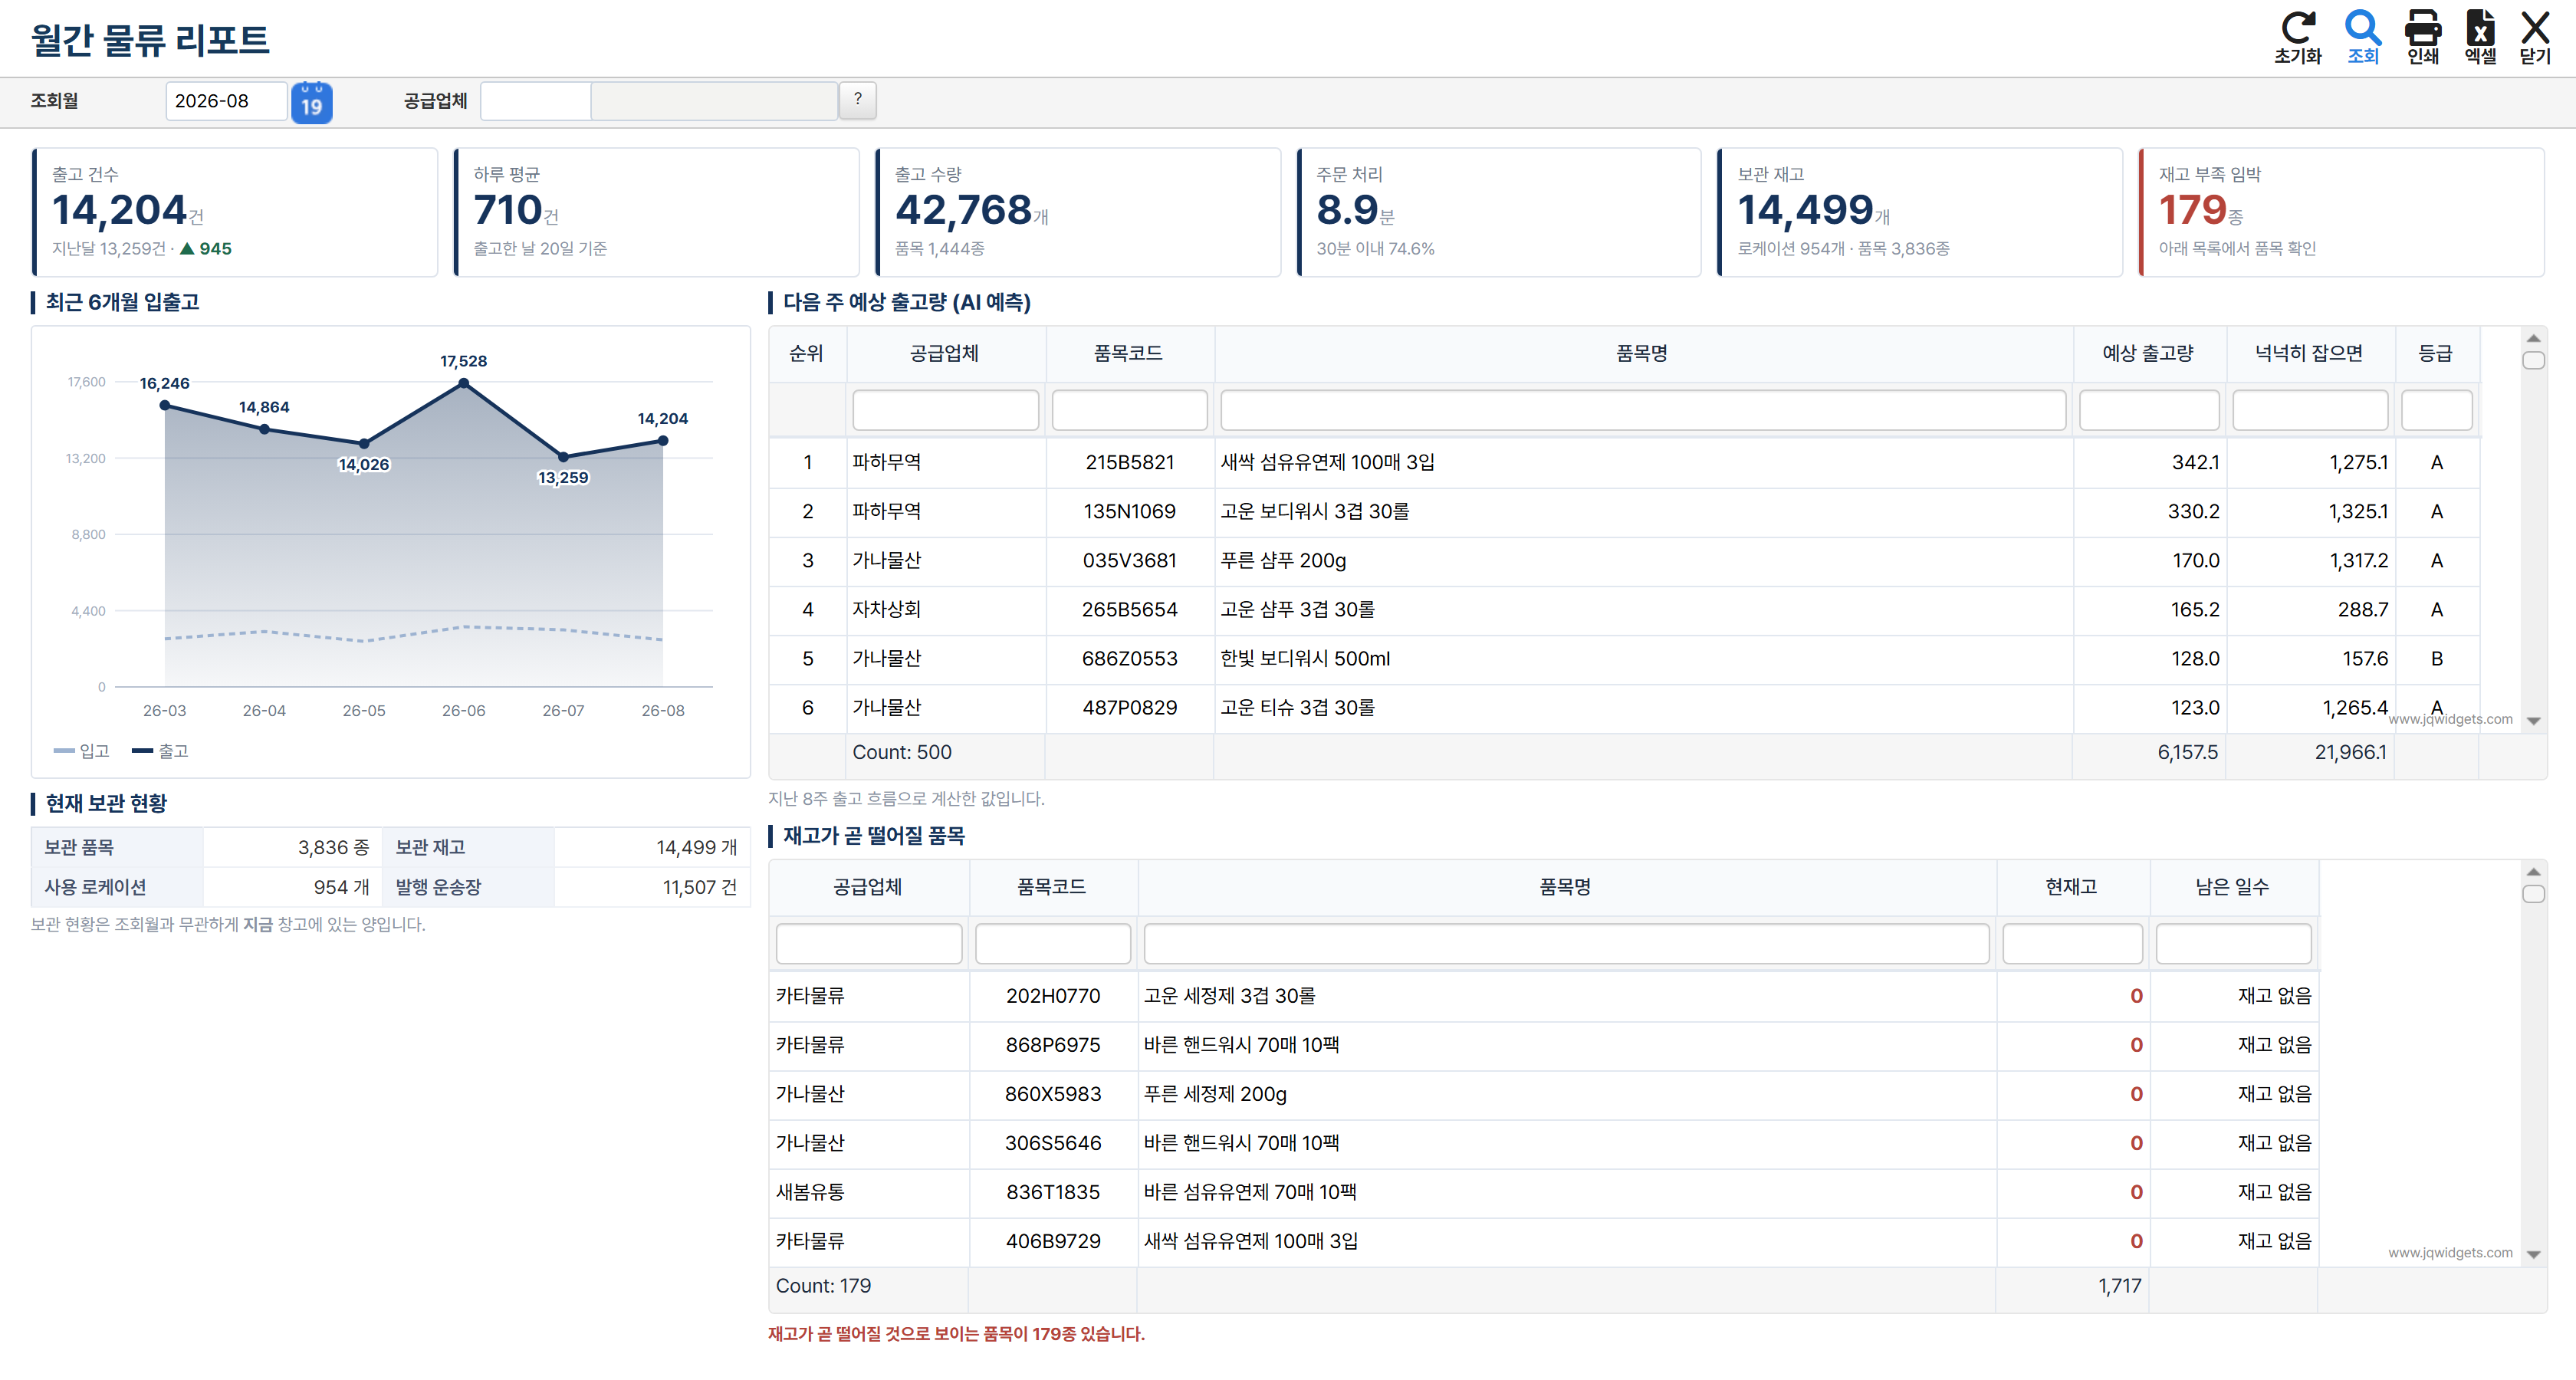Click forecast grid 공급업체 filter box
Image resolution: width=2576 pixels, height=1380 pixels.
pos(945,410)
